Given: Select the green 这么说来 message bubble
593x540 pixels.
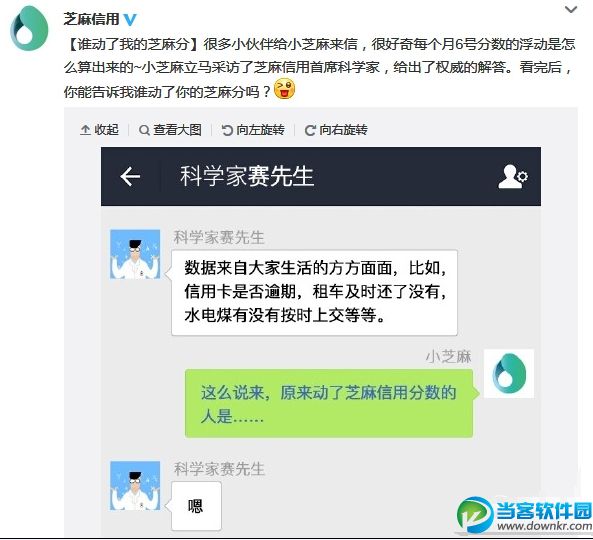Looking at the screenshot, I should pos(329,403).
